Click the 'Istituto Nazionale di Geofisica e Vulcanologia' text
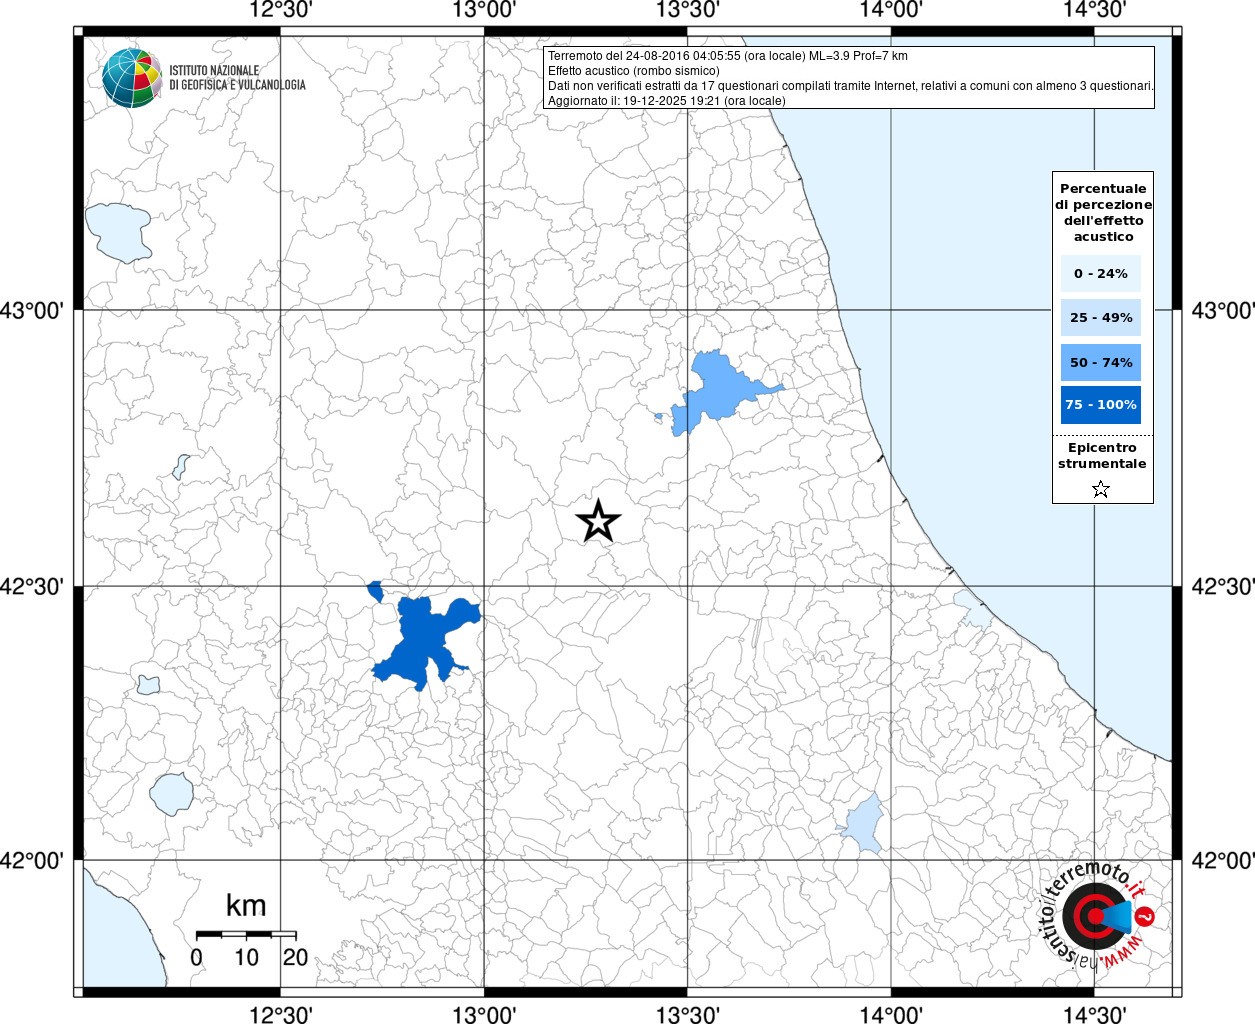 click(x=237, y=78)
